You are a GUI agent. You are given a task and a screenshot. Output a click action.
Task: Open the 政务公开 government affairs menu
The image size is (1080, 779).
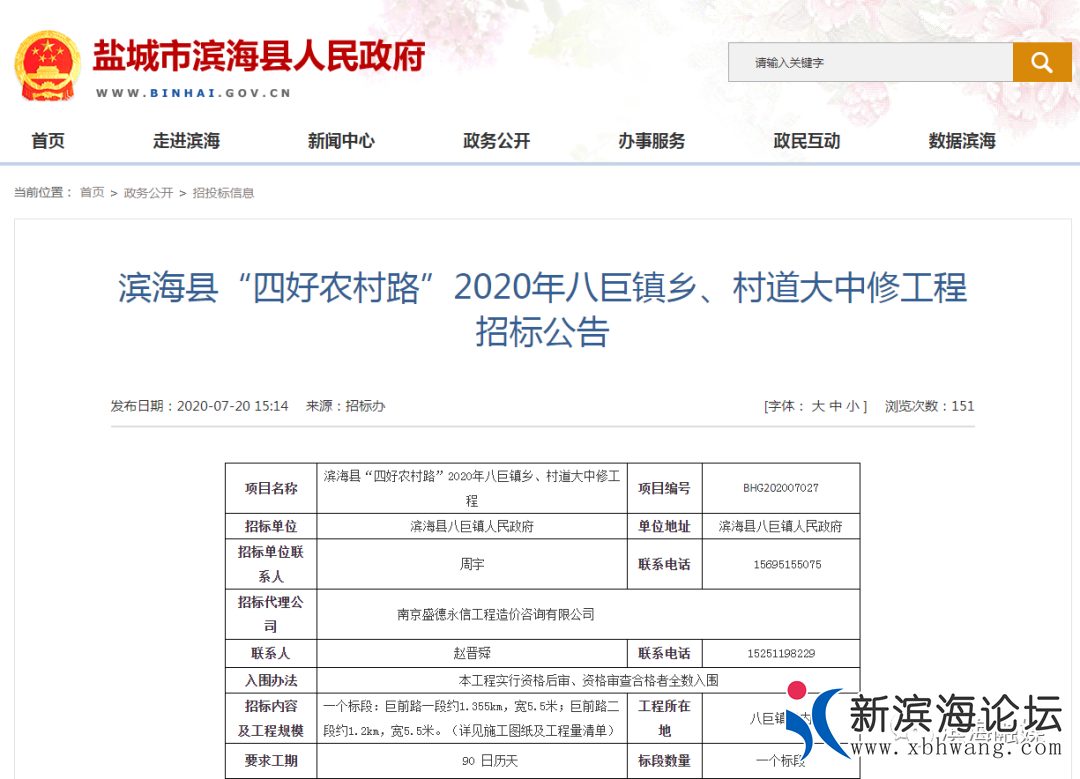click(x=496, y=141)
